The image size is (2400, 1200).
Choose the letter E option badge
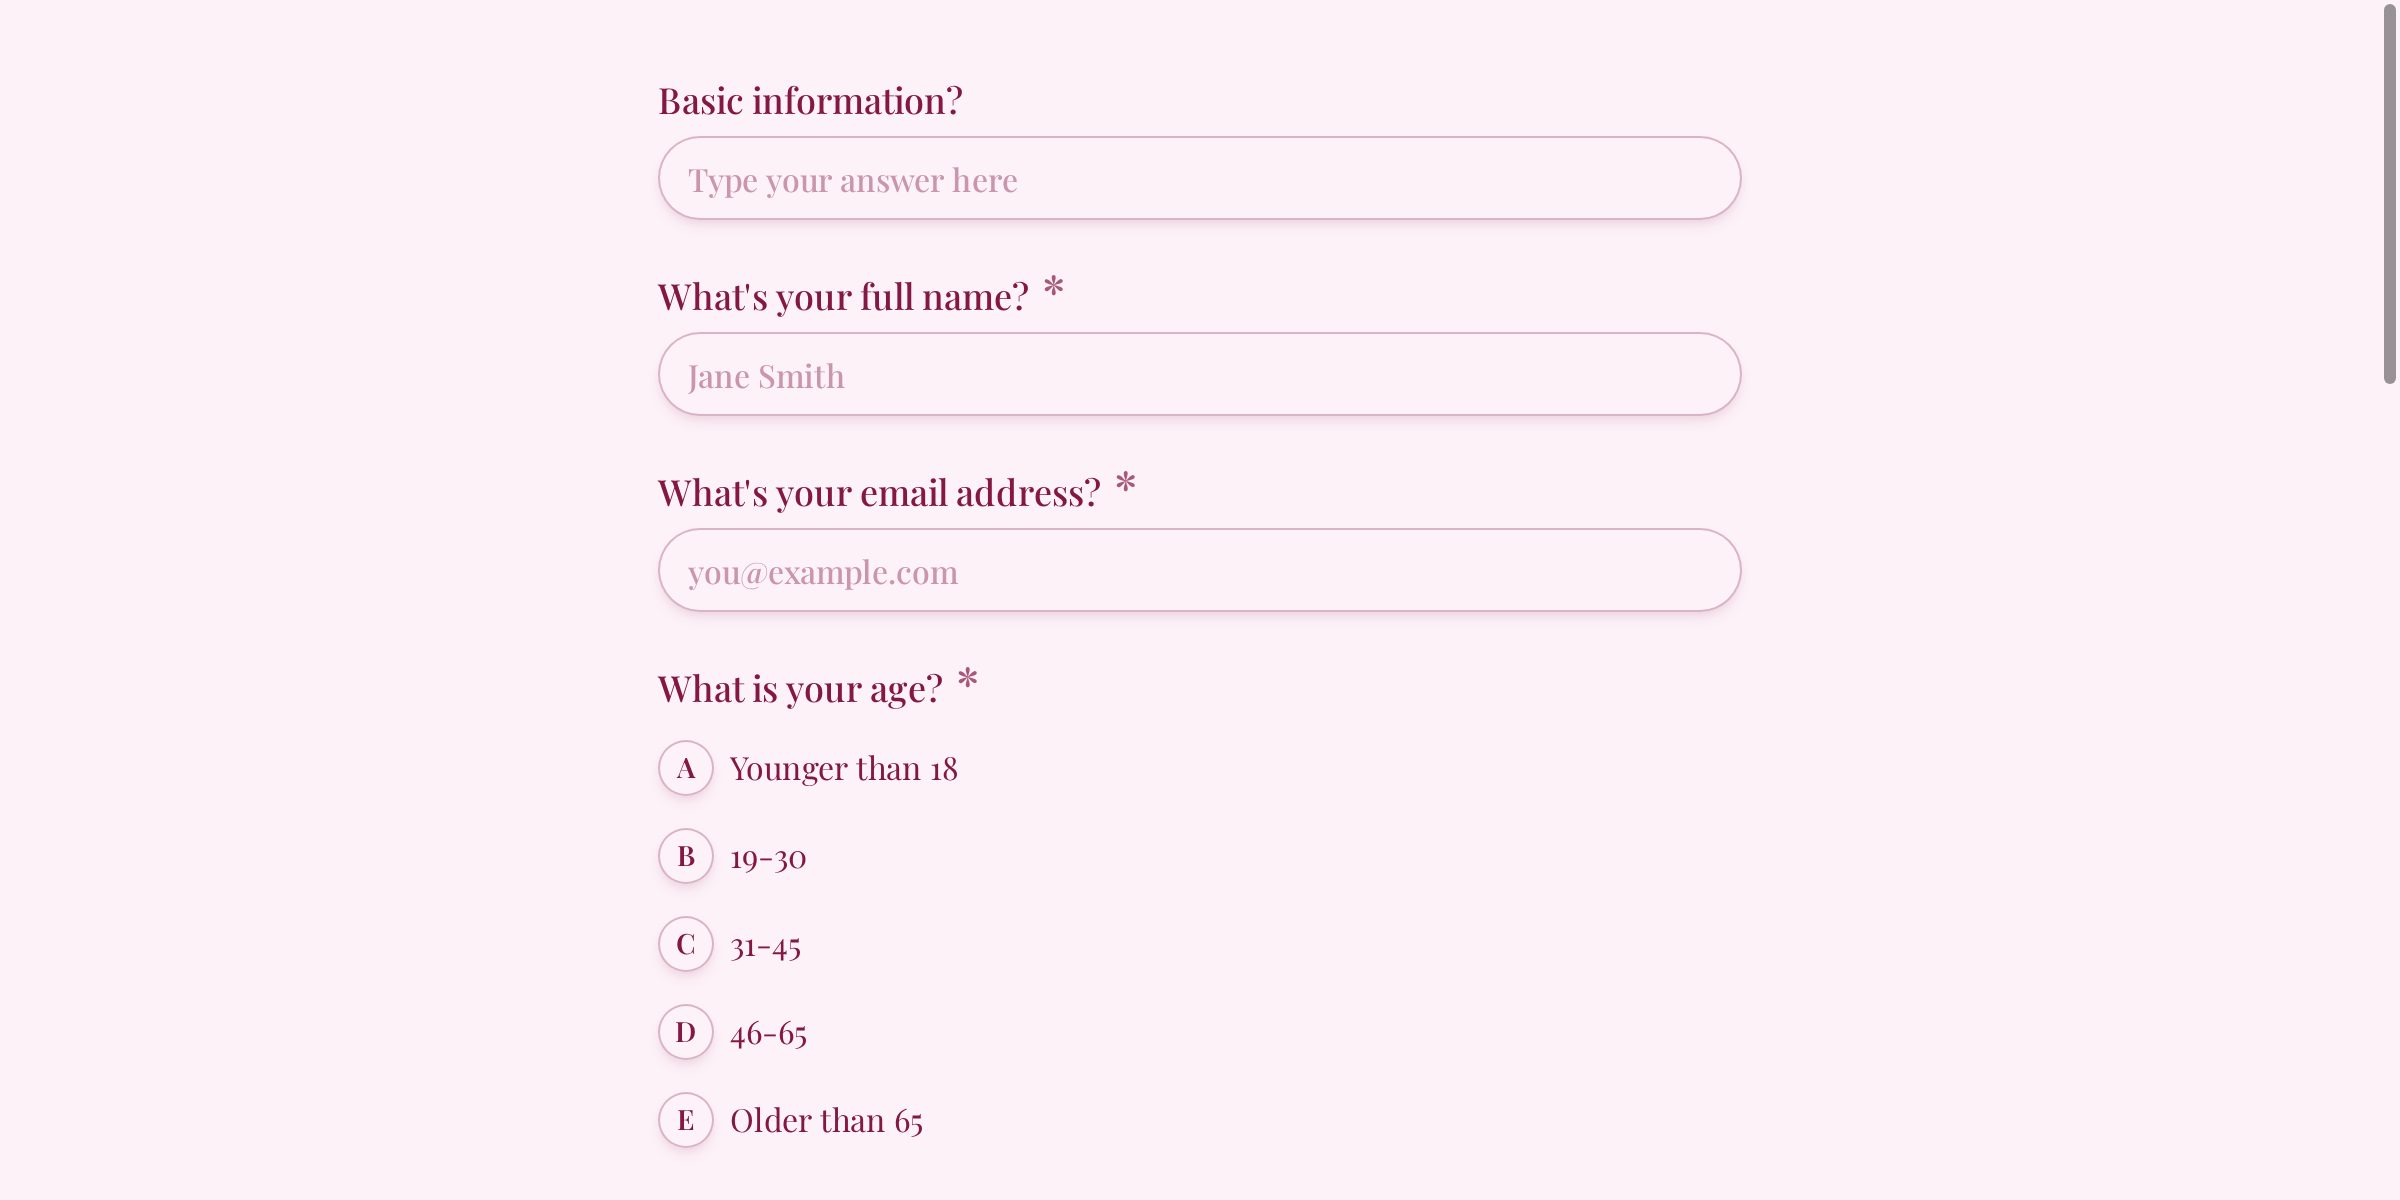pyautogui.click(x=686, y=1120)
